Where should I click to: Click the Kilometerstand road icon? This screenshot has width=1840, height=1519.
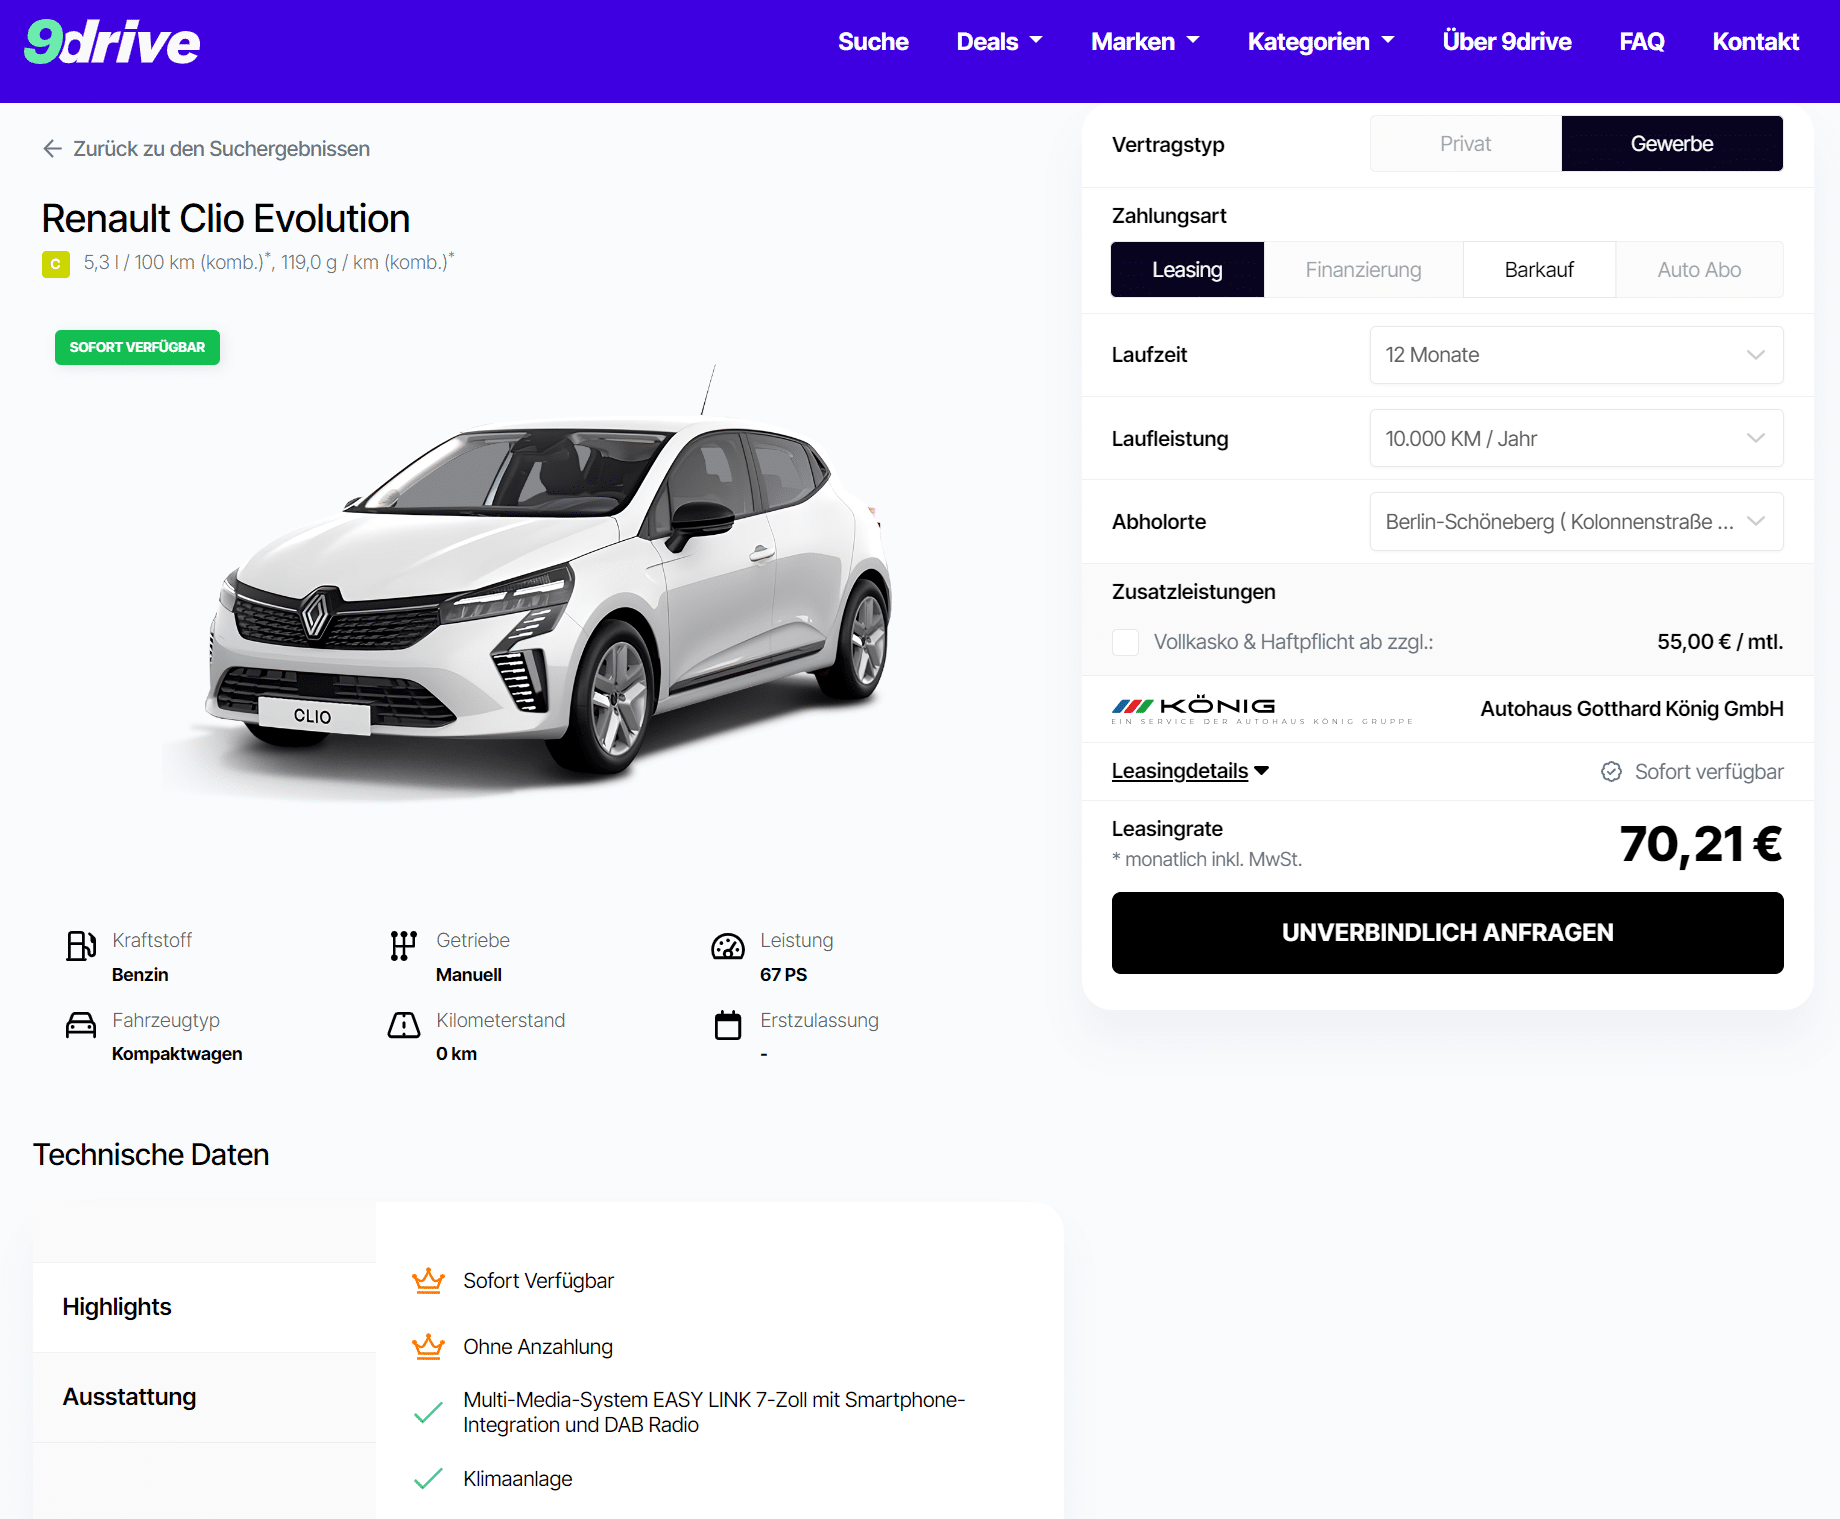coord(404,1025)
